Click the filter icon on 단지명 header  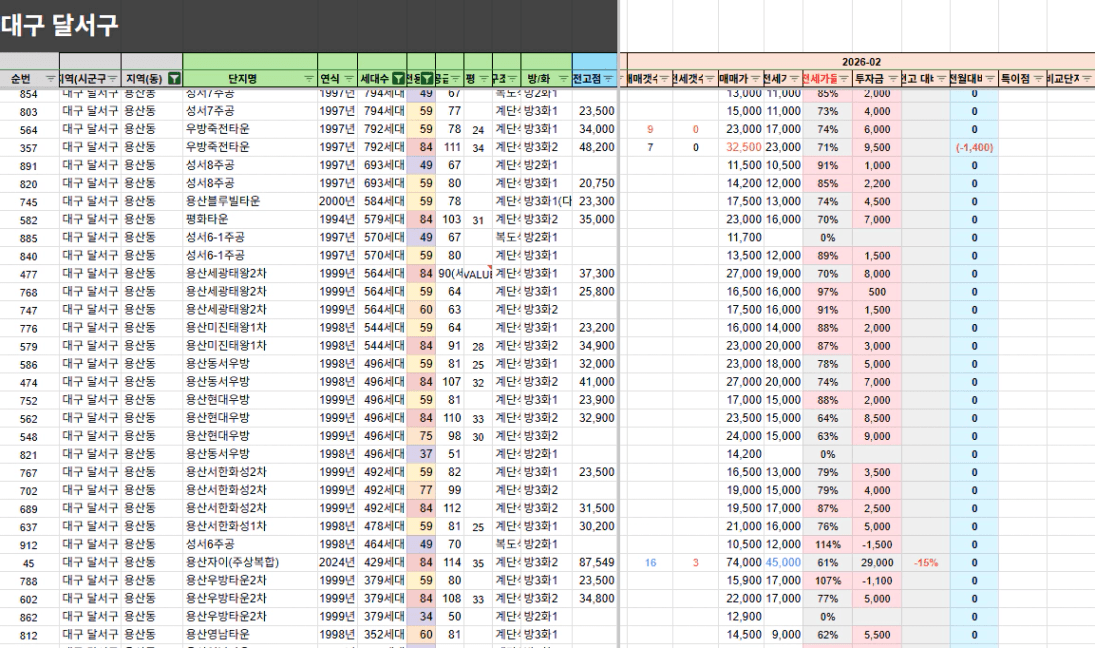[307, 79]
